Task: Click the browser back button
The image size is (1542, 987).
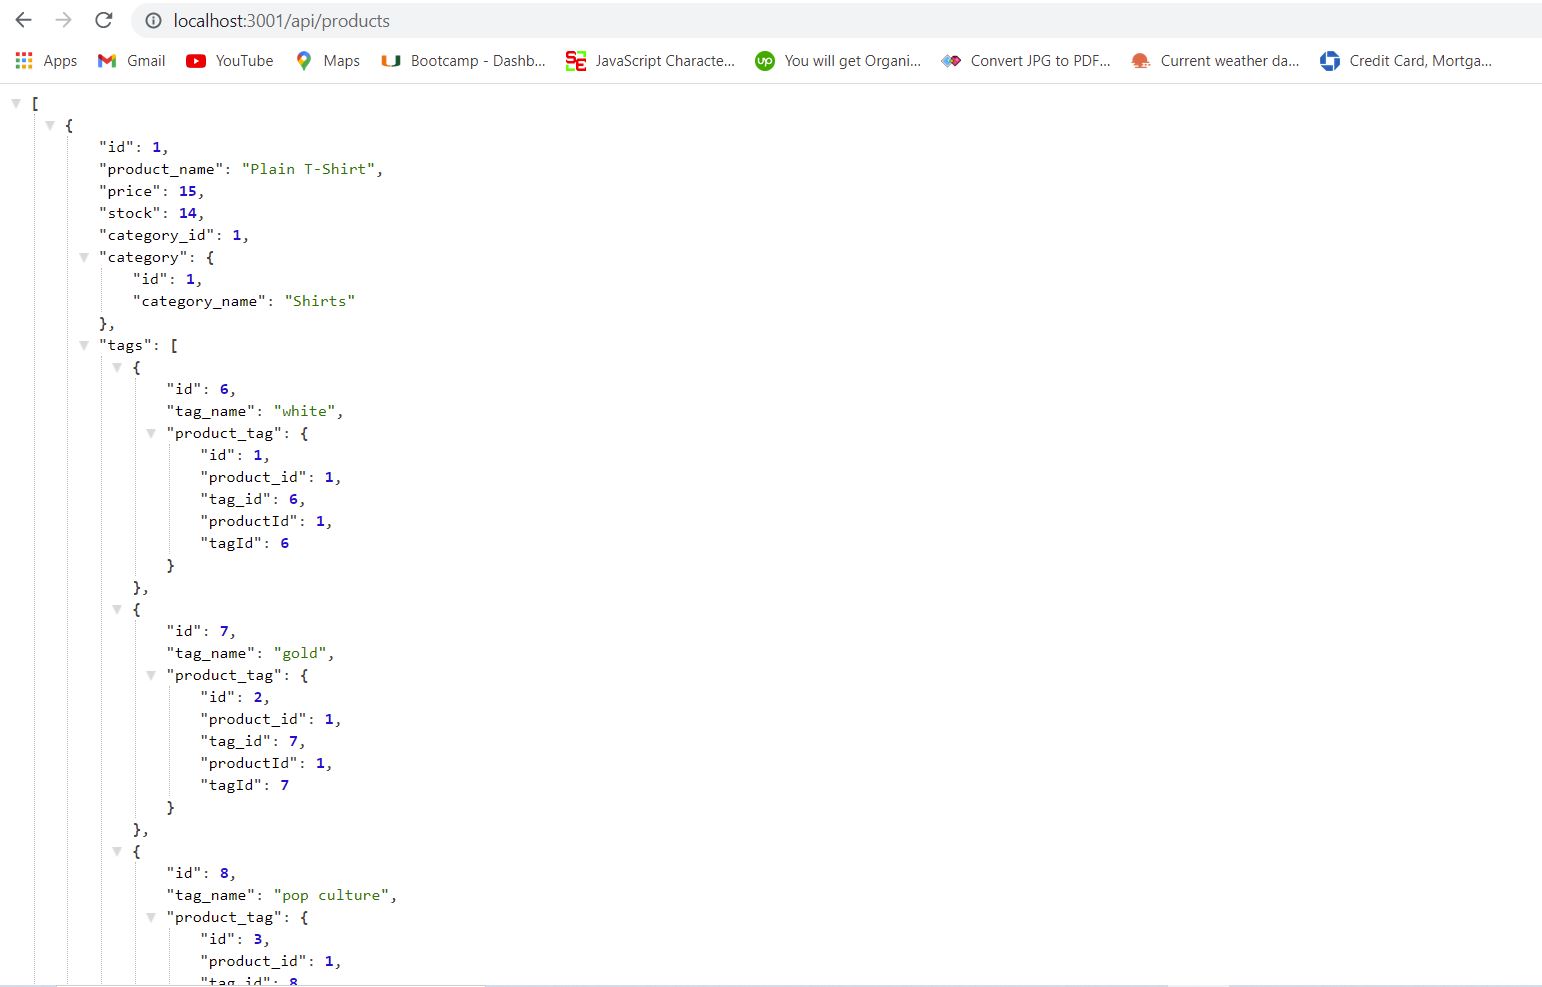Action: pyautogui.click(x=23, y=20)
